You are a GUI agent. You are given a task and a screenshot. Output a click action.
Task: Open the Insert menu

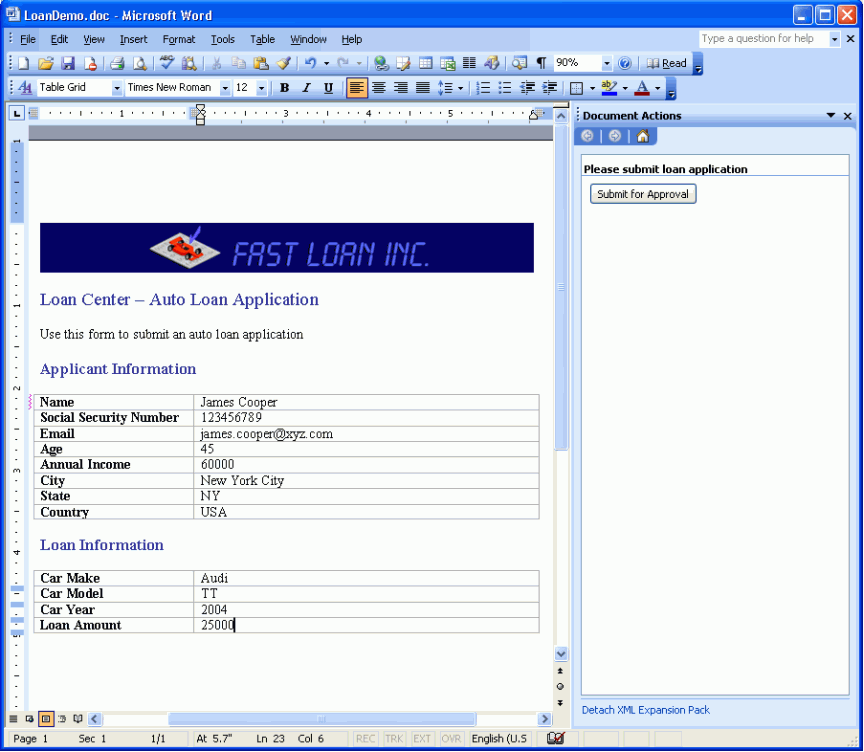133,39
